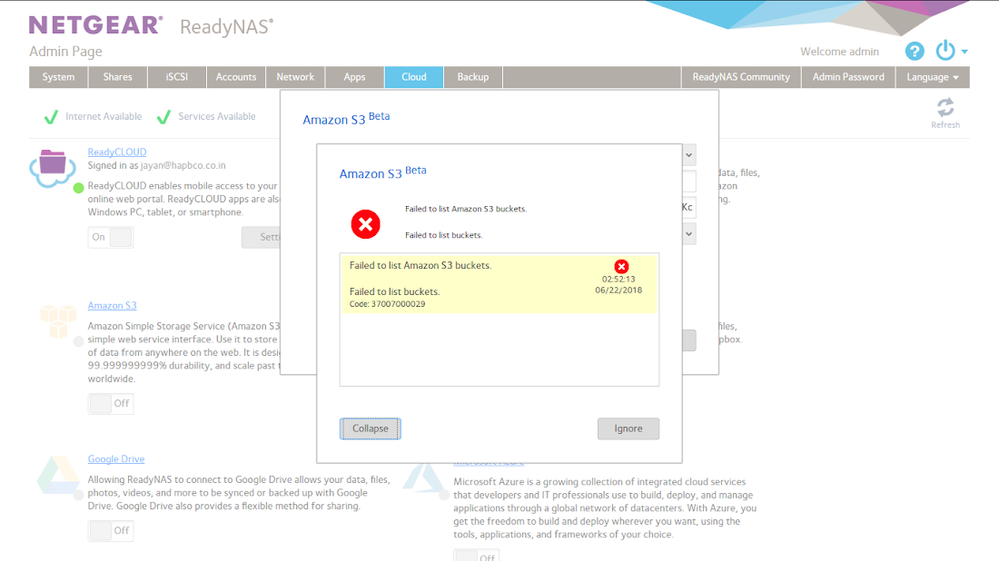Click the ReadyCLOUD folder cloud icon
Viewport: 999px width, 561px height.
click(52, 167)
